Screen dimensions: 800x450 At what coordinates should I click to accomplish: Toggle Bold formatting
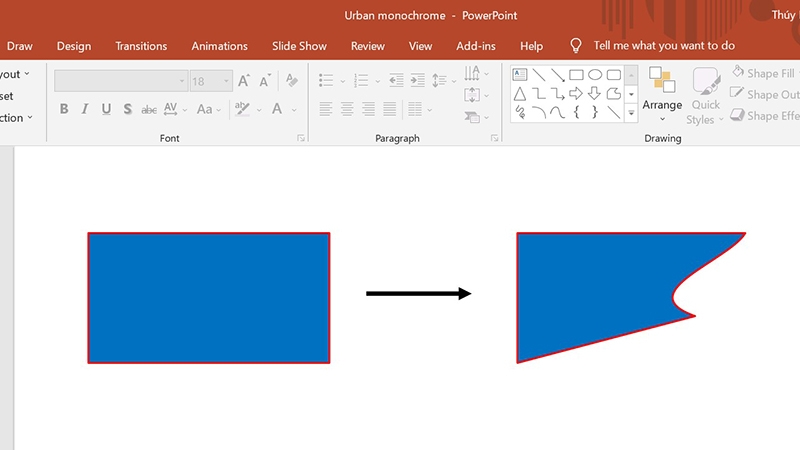pos(64,109)
